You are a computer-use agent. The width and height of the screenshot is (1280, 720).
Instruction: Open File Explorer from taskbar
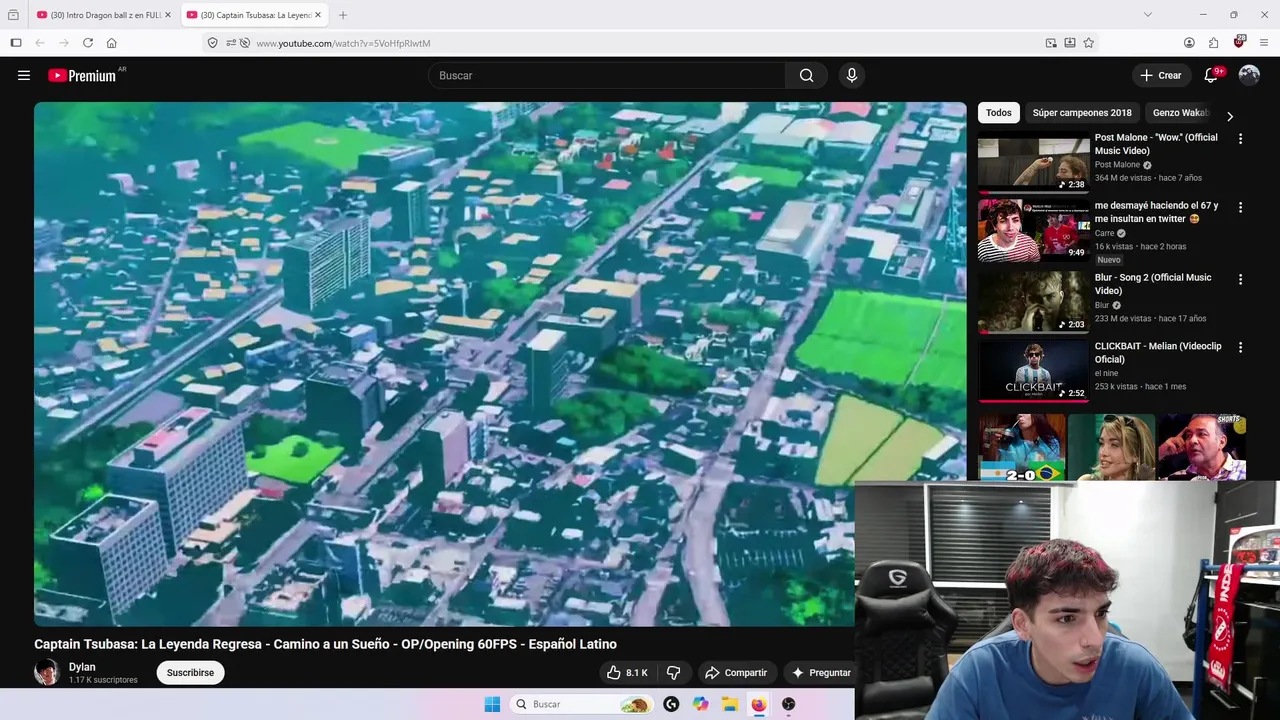[x=730, y=704]
